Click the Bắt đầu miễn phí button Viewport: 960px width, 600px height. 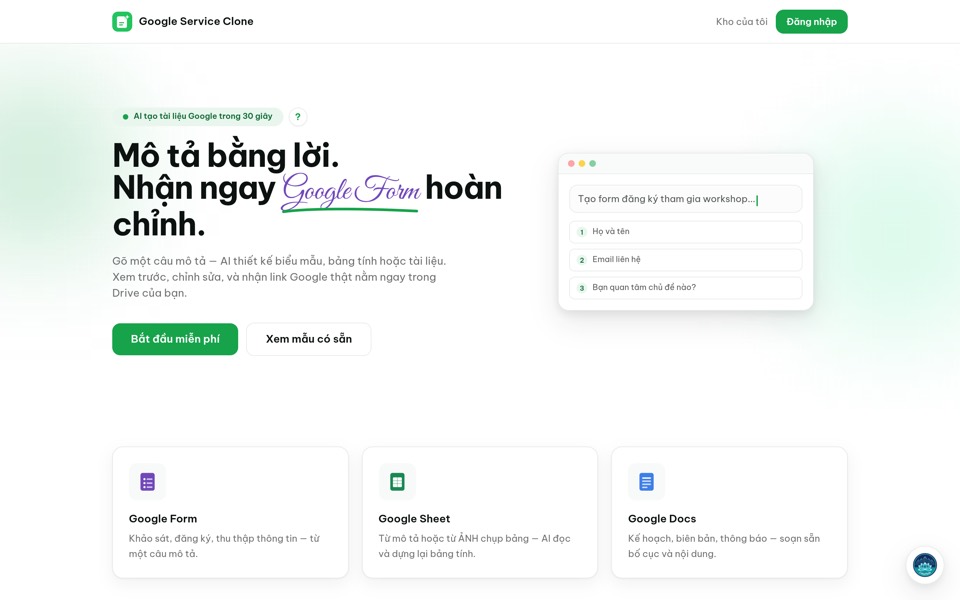coord(175,339)
